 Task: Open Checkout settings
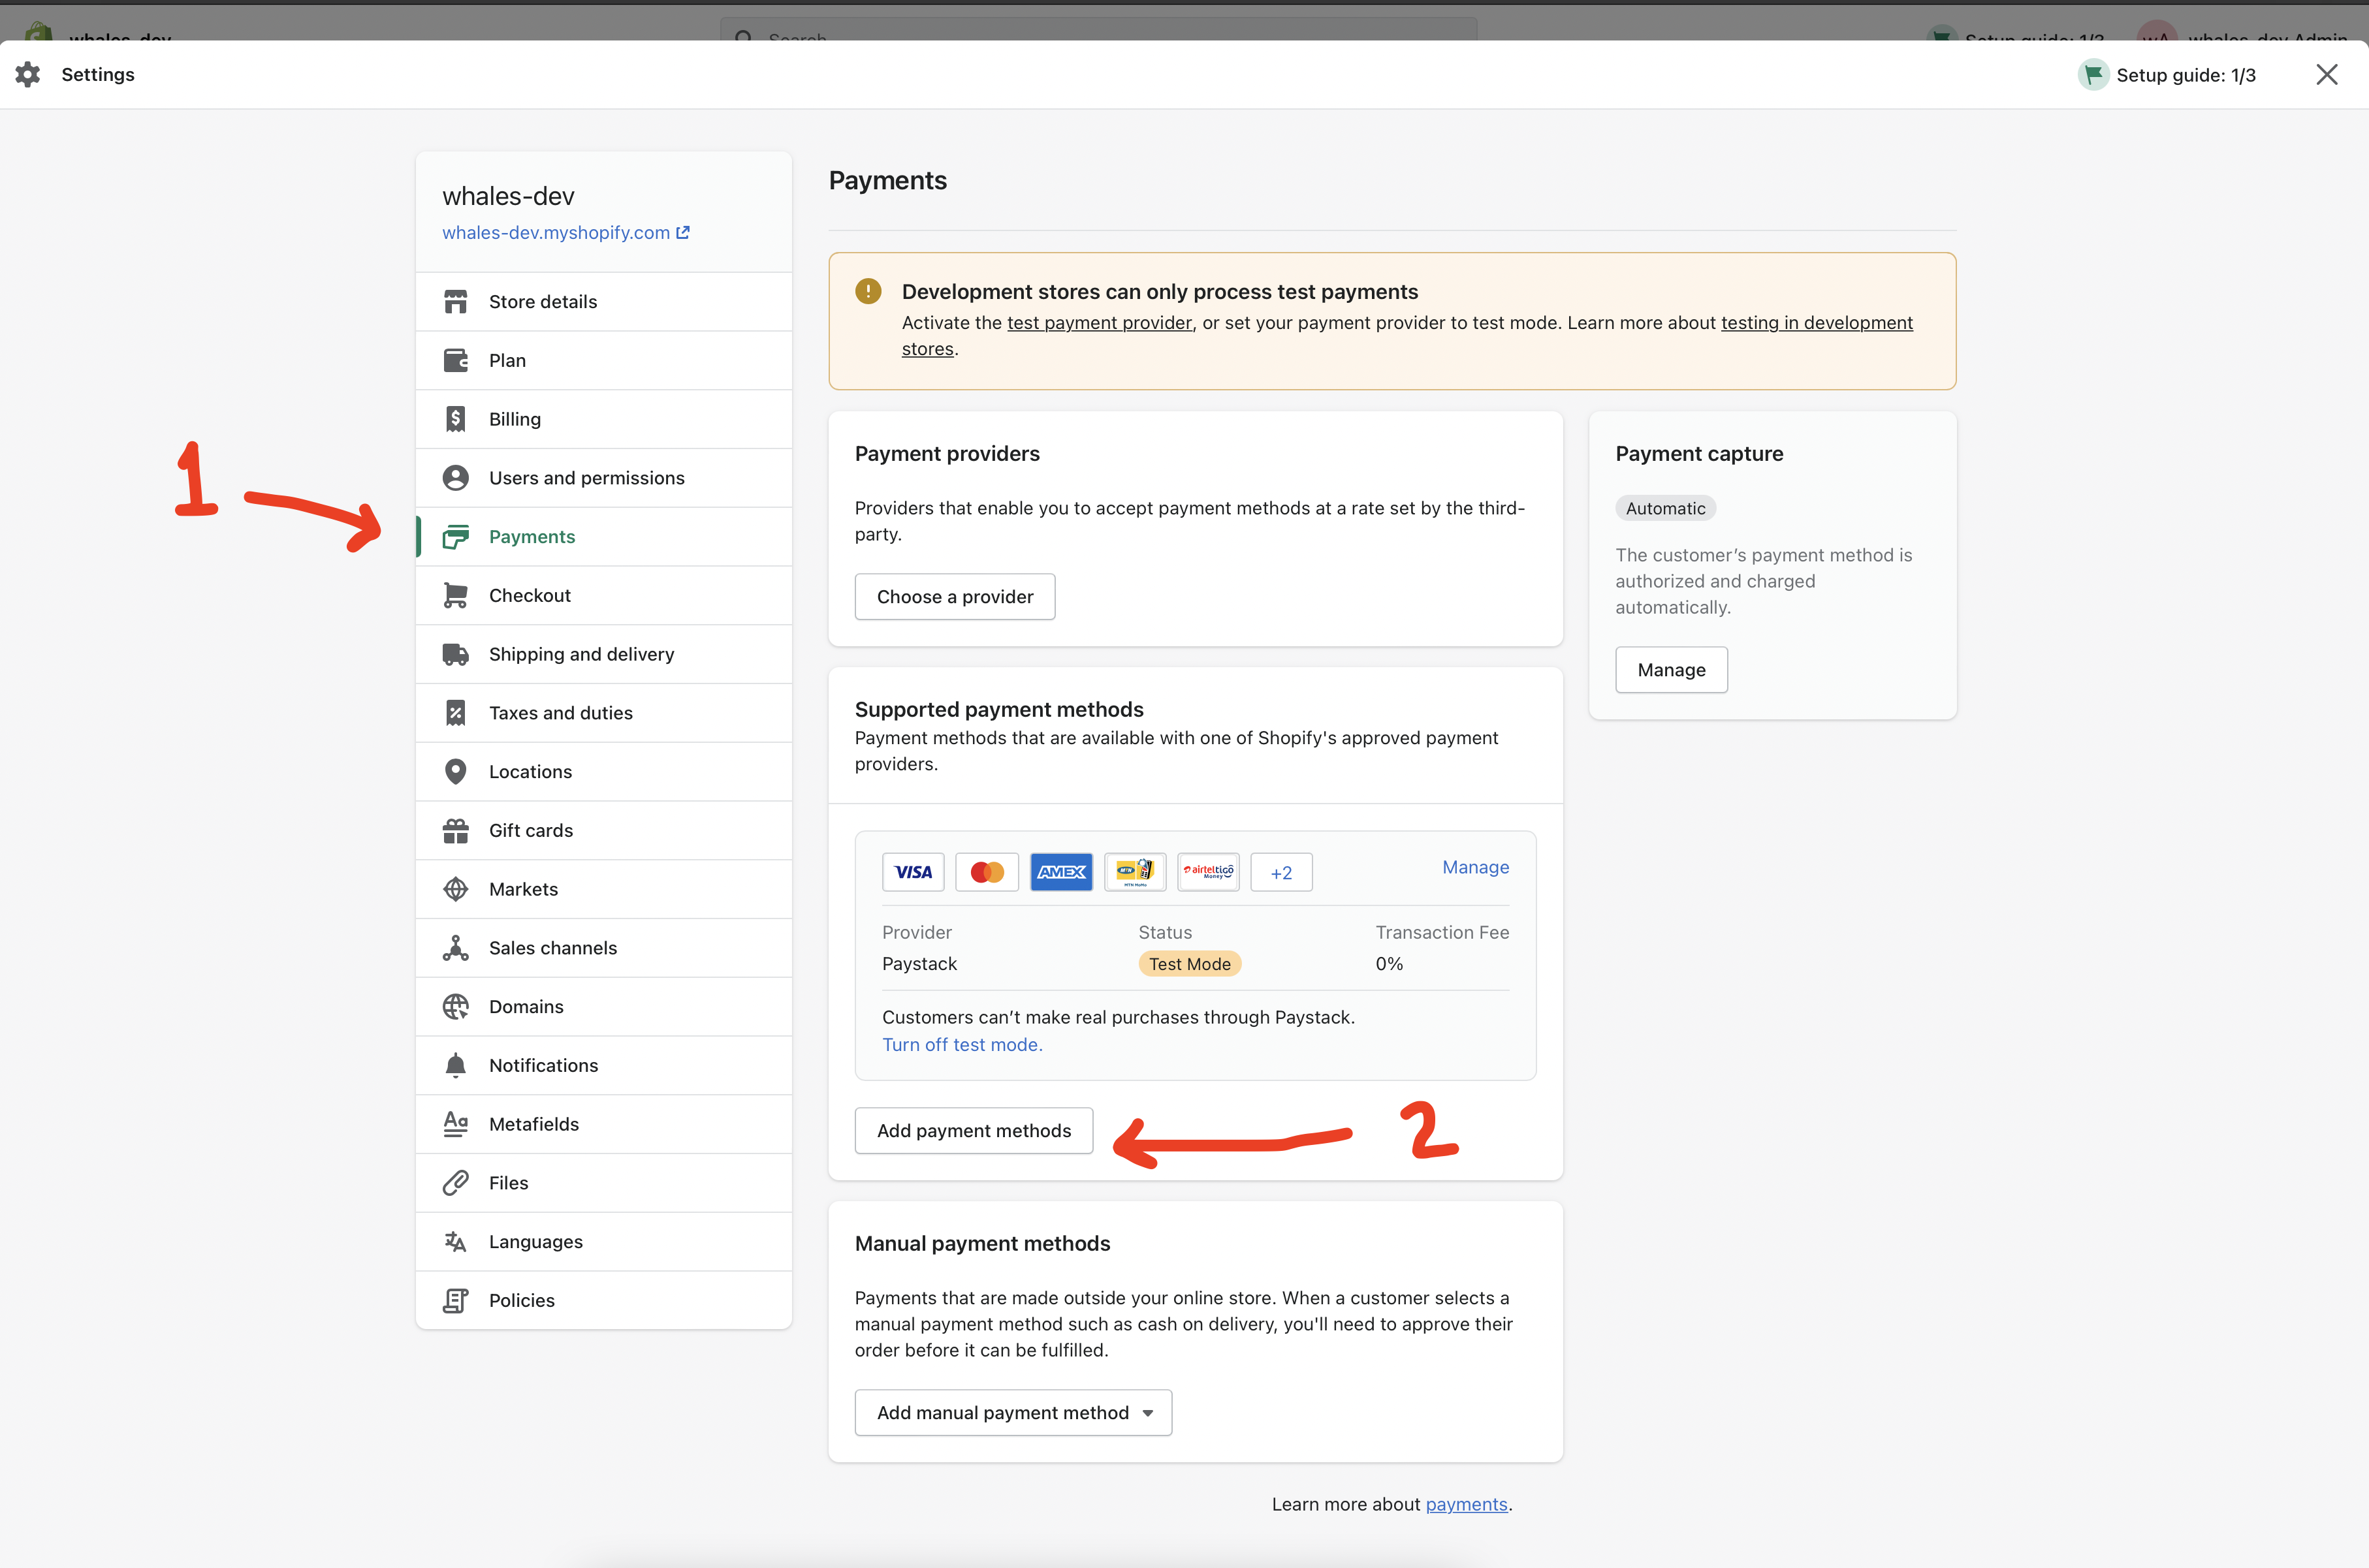[604, 596]
